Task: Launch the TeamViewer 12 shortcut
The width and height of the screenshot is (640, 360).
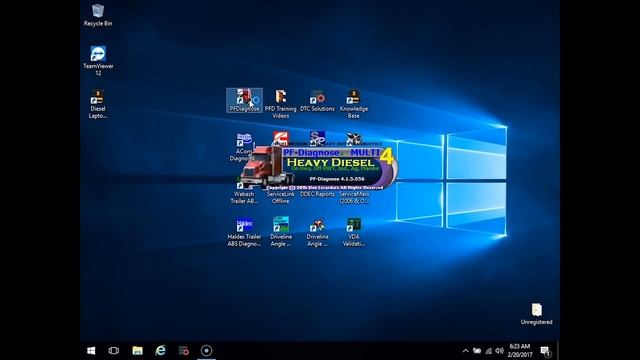Action: tap(98, 61)
